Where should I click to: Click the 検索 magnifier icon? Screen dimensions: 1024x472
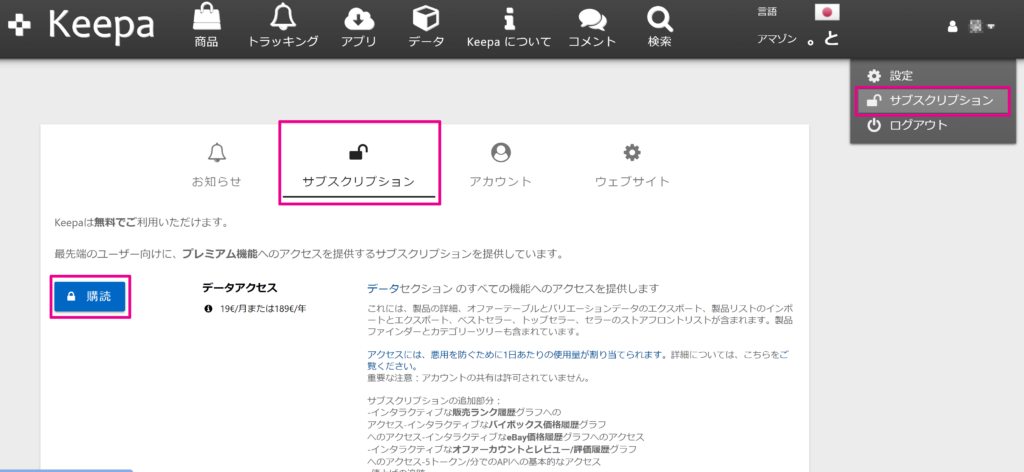pyautogui.click(x=659, y=19)
